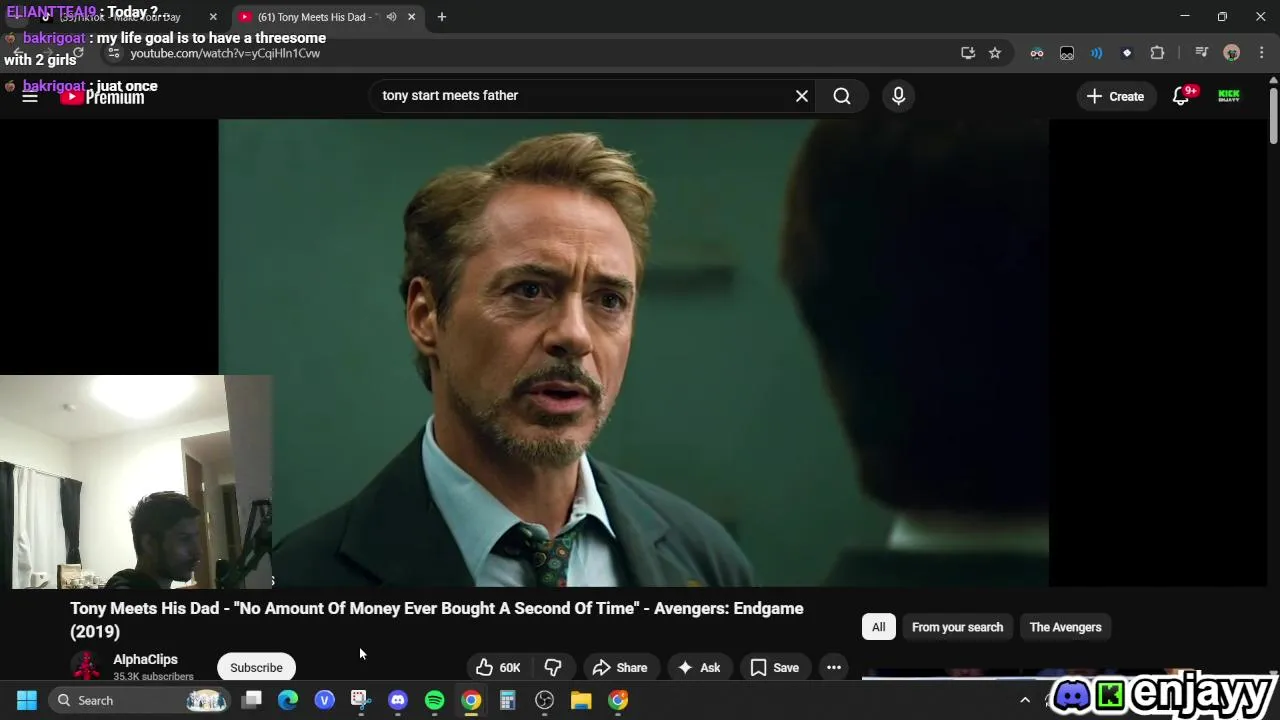Clear the search text with the X icon
This screenshot has height=720, width=1280.
click(x=802, y=96)
